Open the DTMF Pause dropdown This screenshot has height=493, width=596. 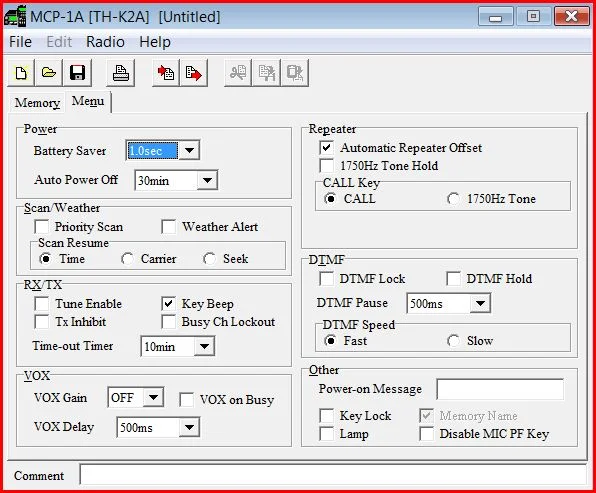tap(480, 303)
